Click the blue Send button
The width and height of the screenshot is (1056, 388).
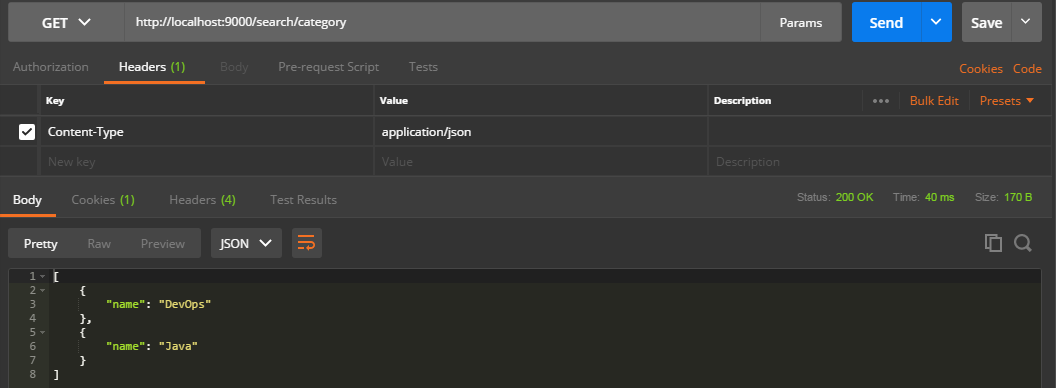coord(886,22)
